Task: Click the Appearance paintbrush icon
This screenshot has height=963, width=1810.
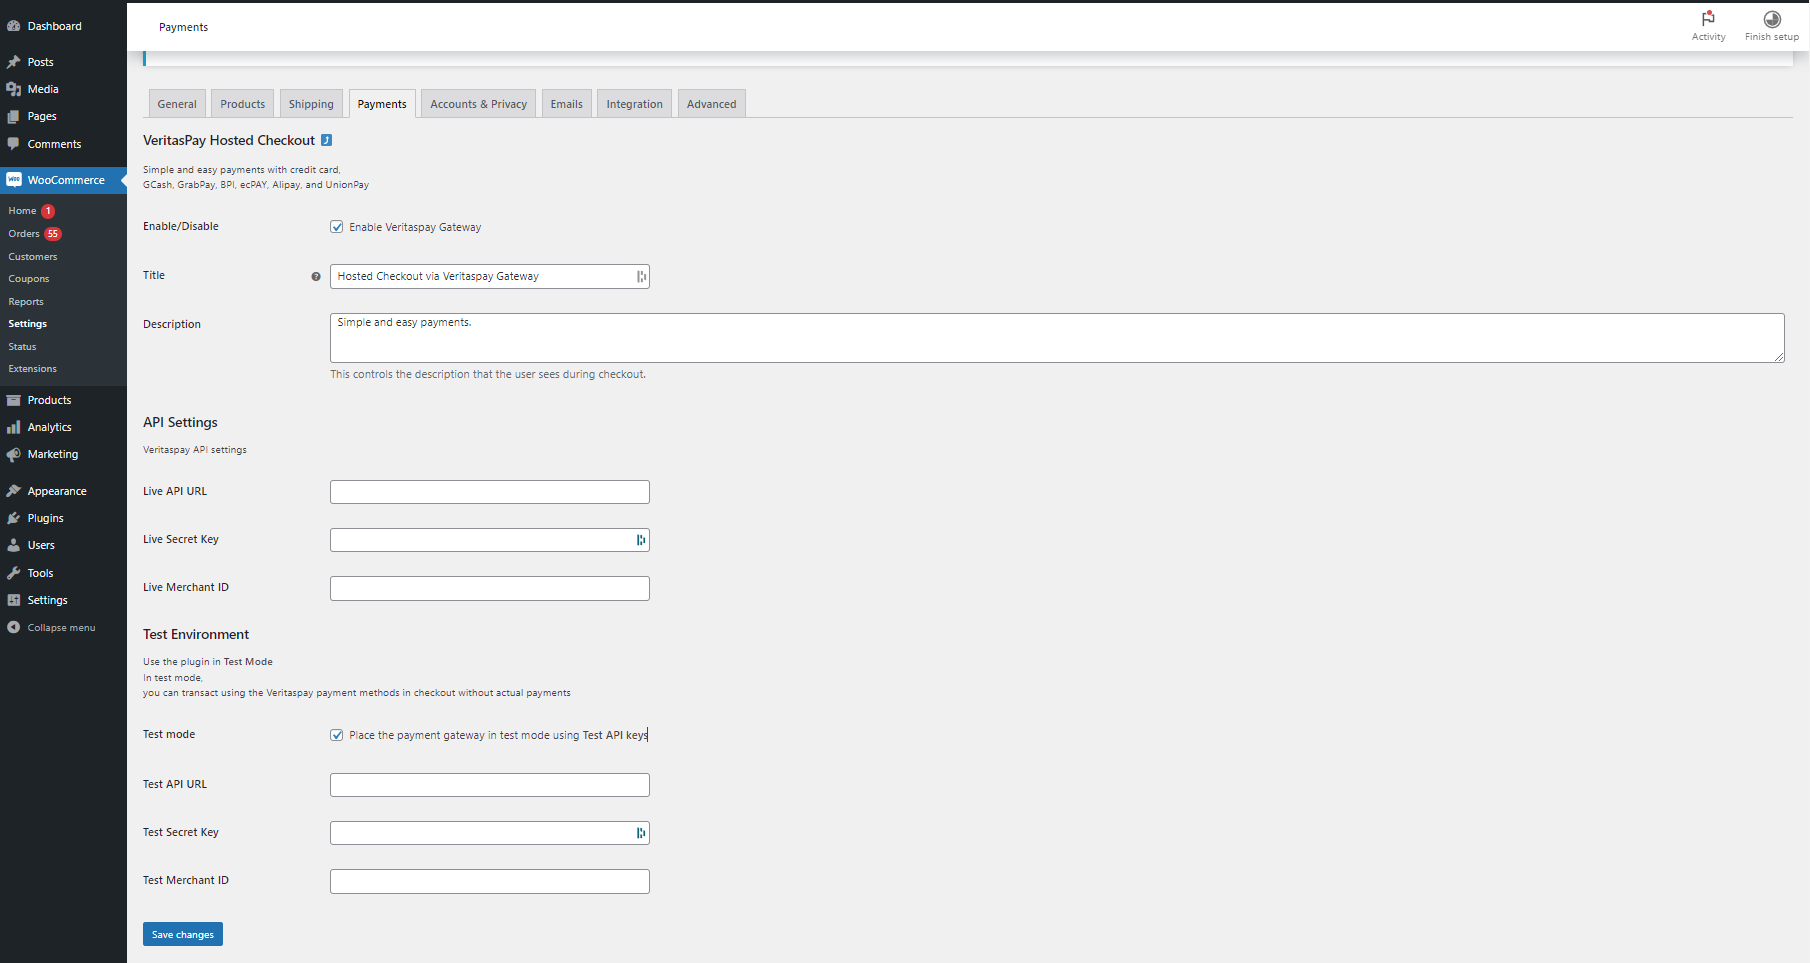Action: [14, 491]
